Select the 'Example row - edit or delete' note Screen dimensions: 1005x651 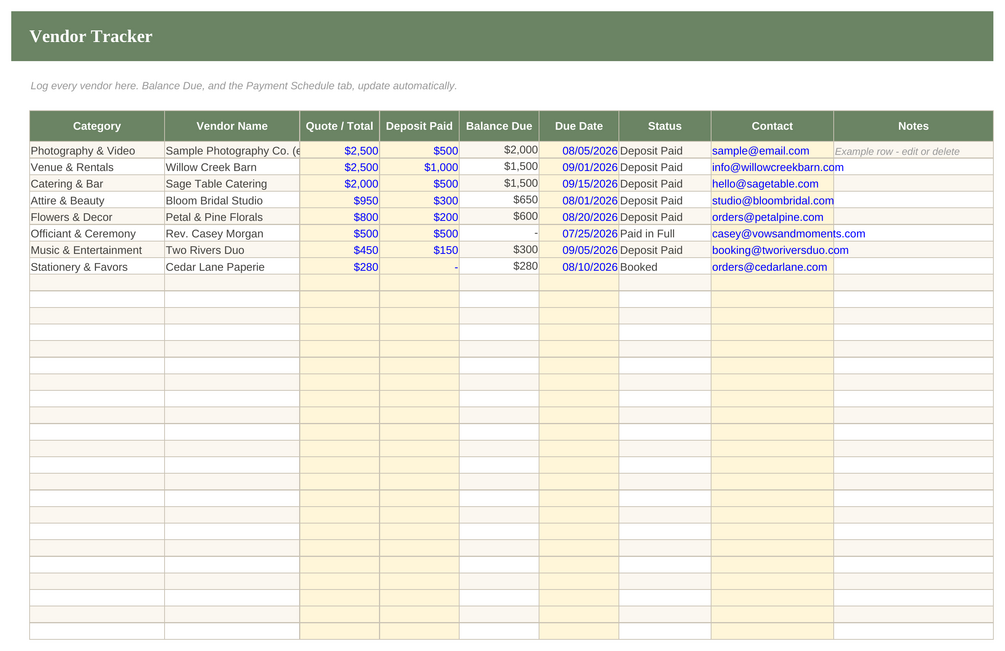[x=897, y=152]
